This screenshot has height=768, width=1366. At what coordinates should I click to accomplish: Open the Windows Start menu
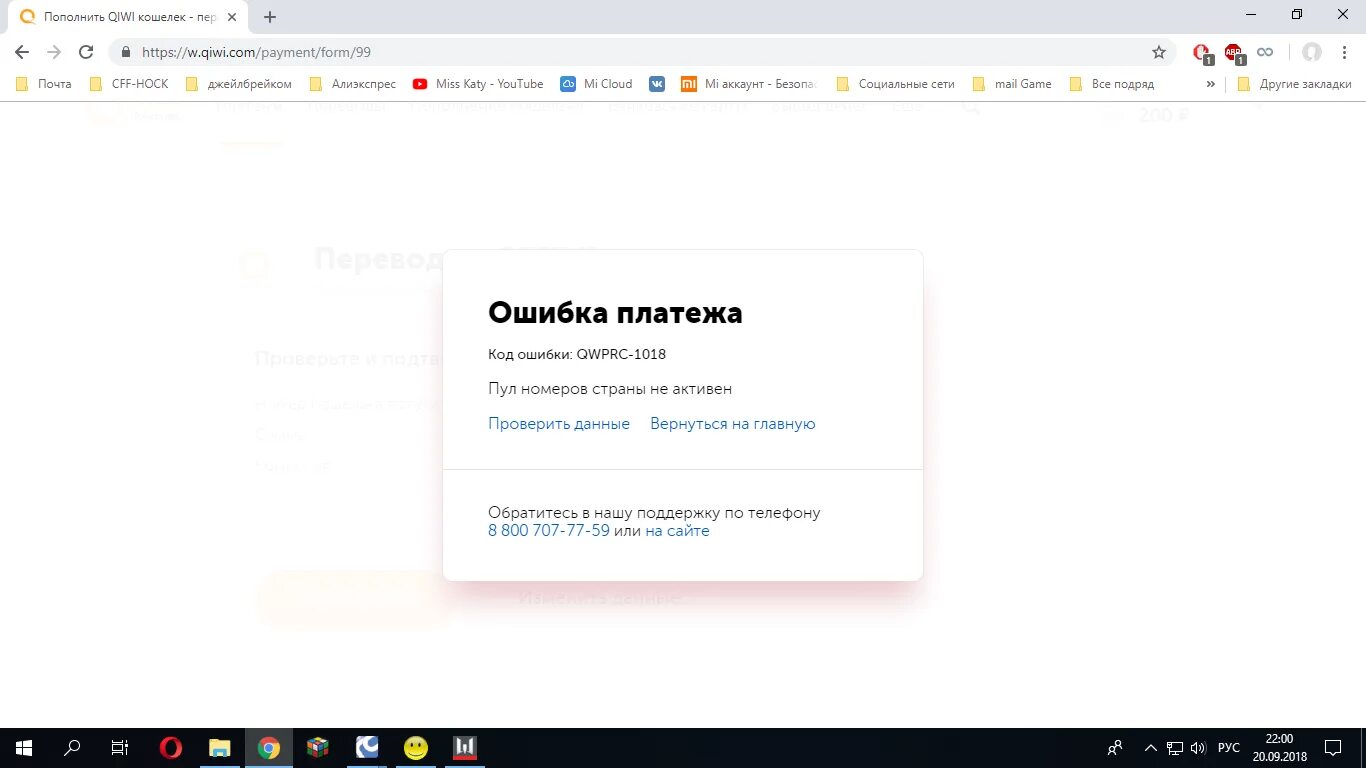[24, 748]
